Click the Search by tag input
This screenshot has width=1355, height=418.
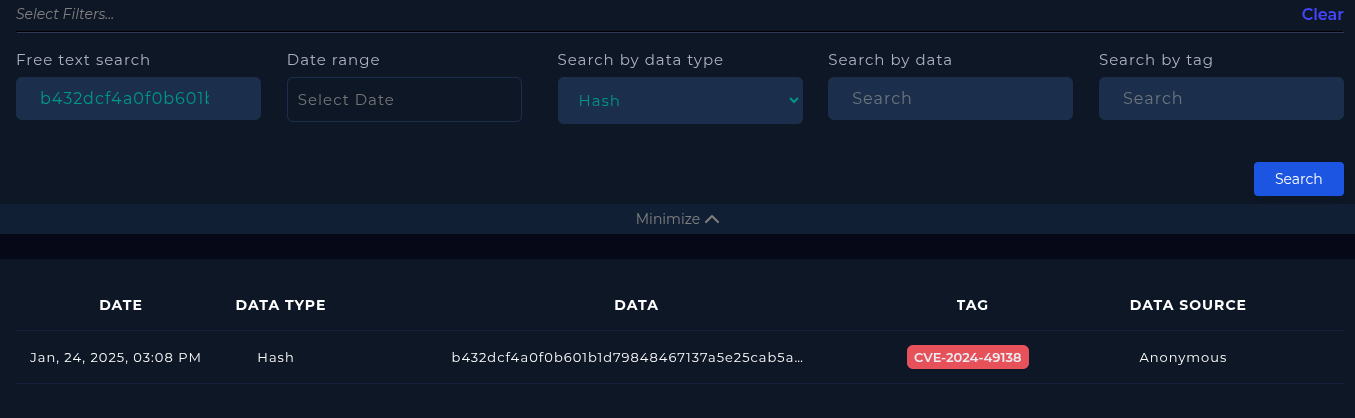pos(1221,98)
